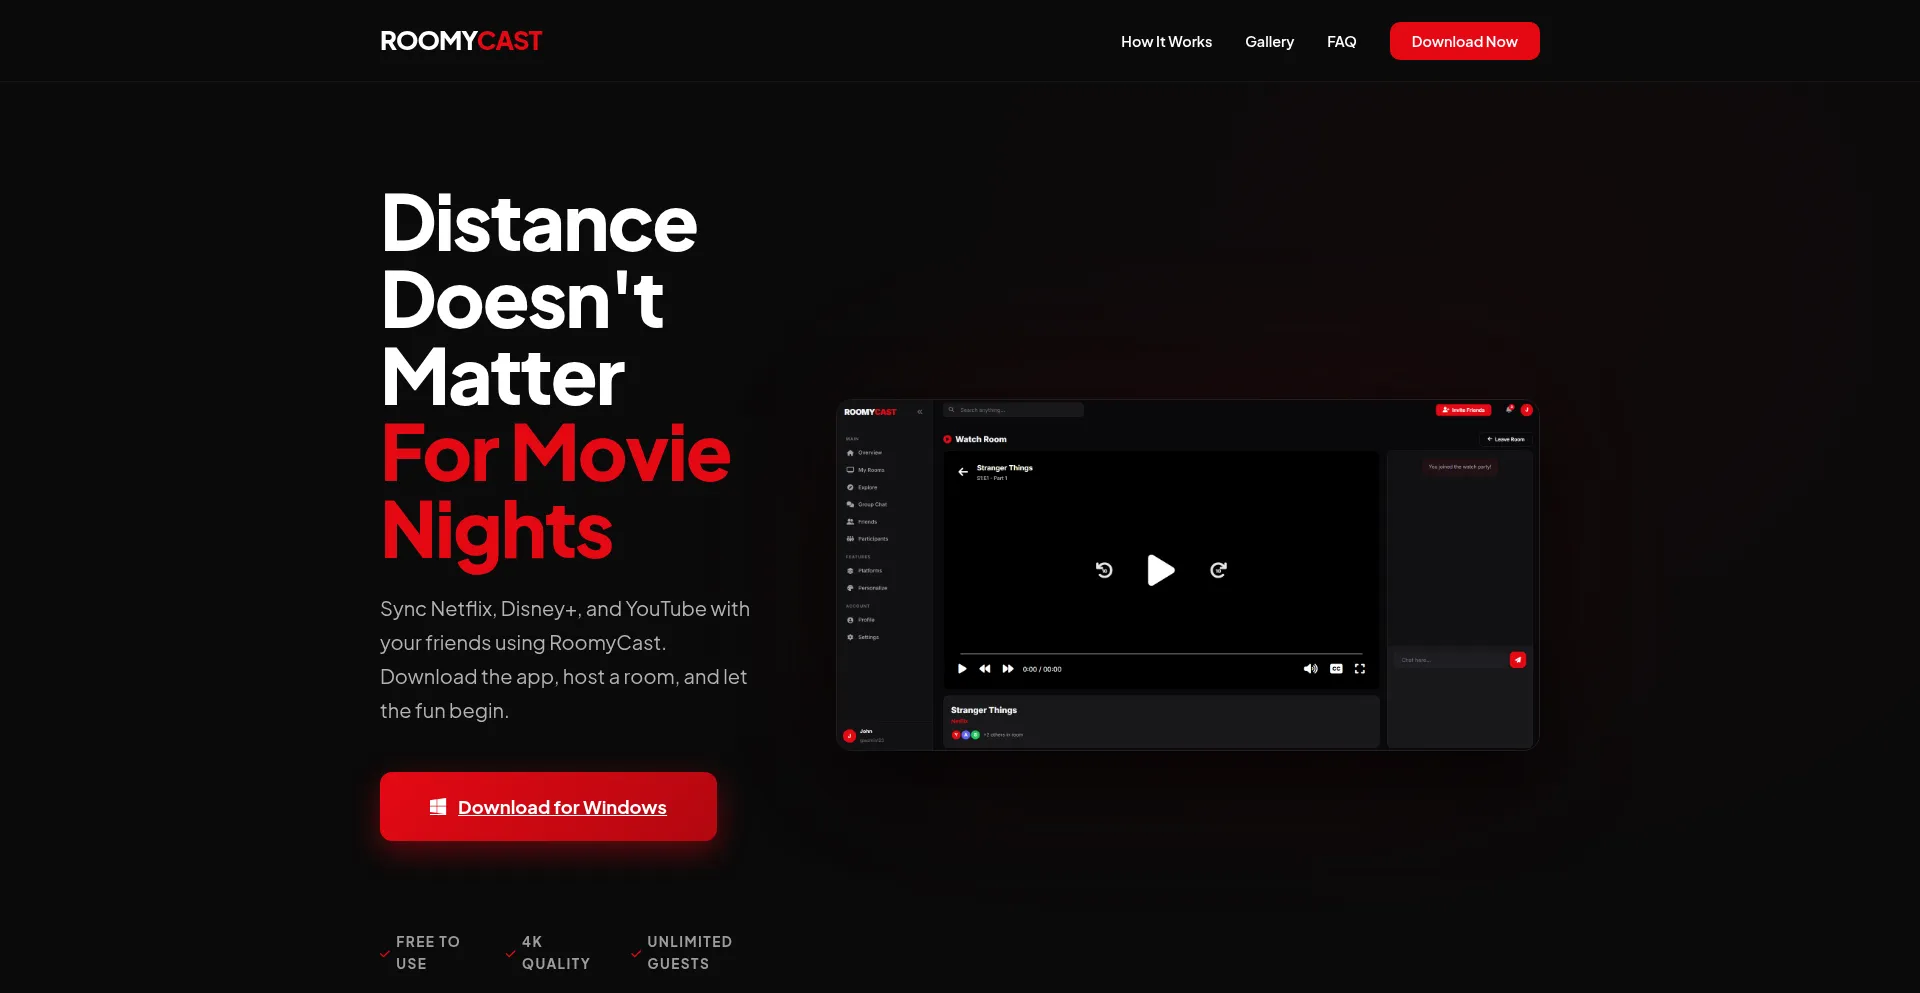Image resolution: width=1920 pixels, height=993 pixels.
Task: Click the 'You joined the watch party!' message
Action: pos(1459,467)
